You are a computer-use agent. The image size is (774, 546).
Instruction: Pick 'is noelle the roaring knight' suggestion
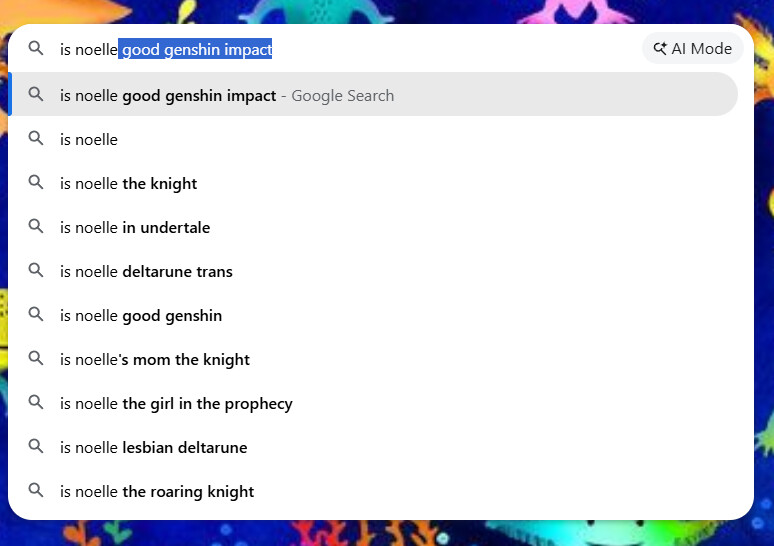coord(374,491)
